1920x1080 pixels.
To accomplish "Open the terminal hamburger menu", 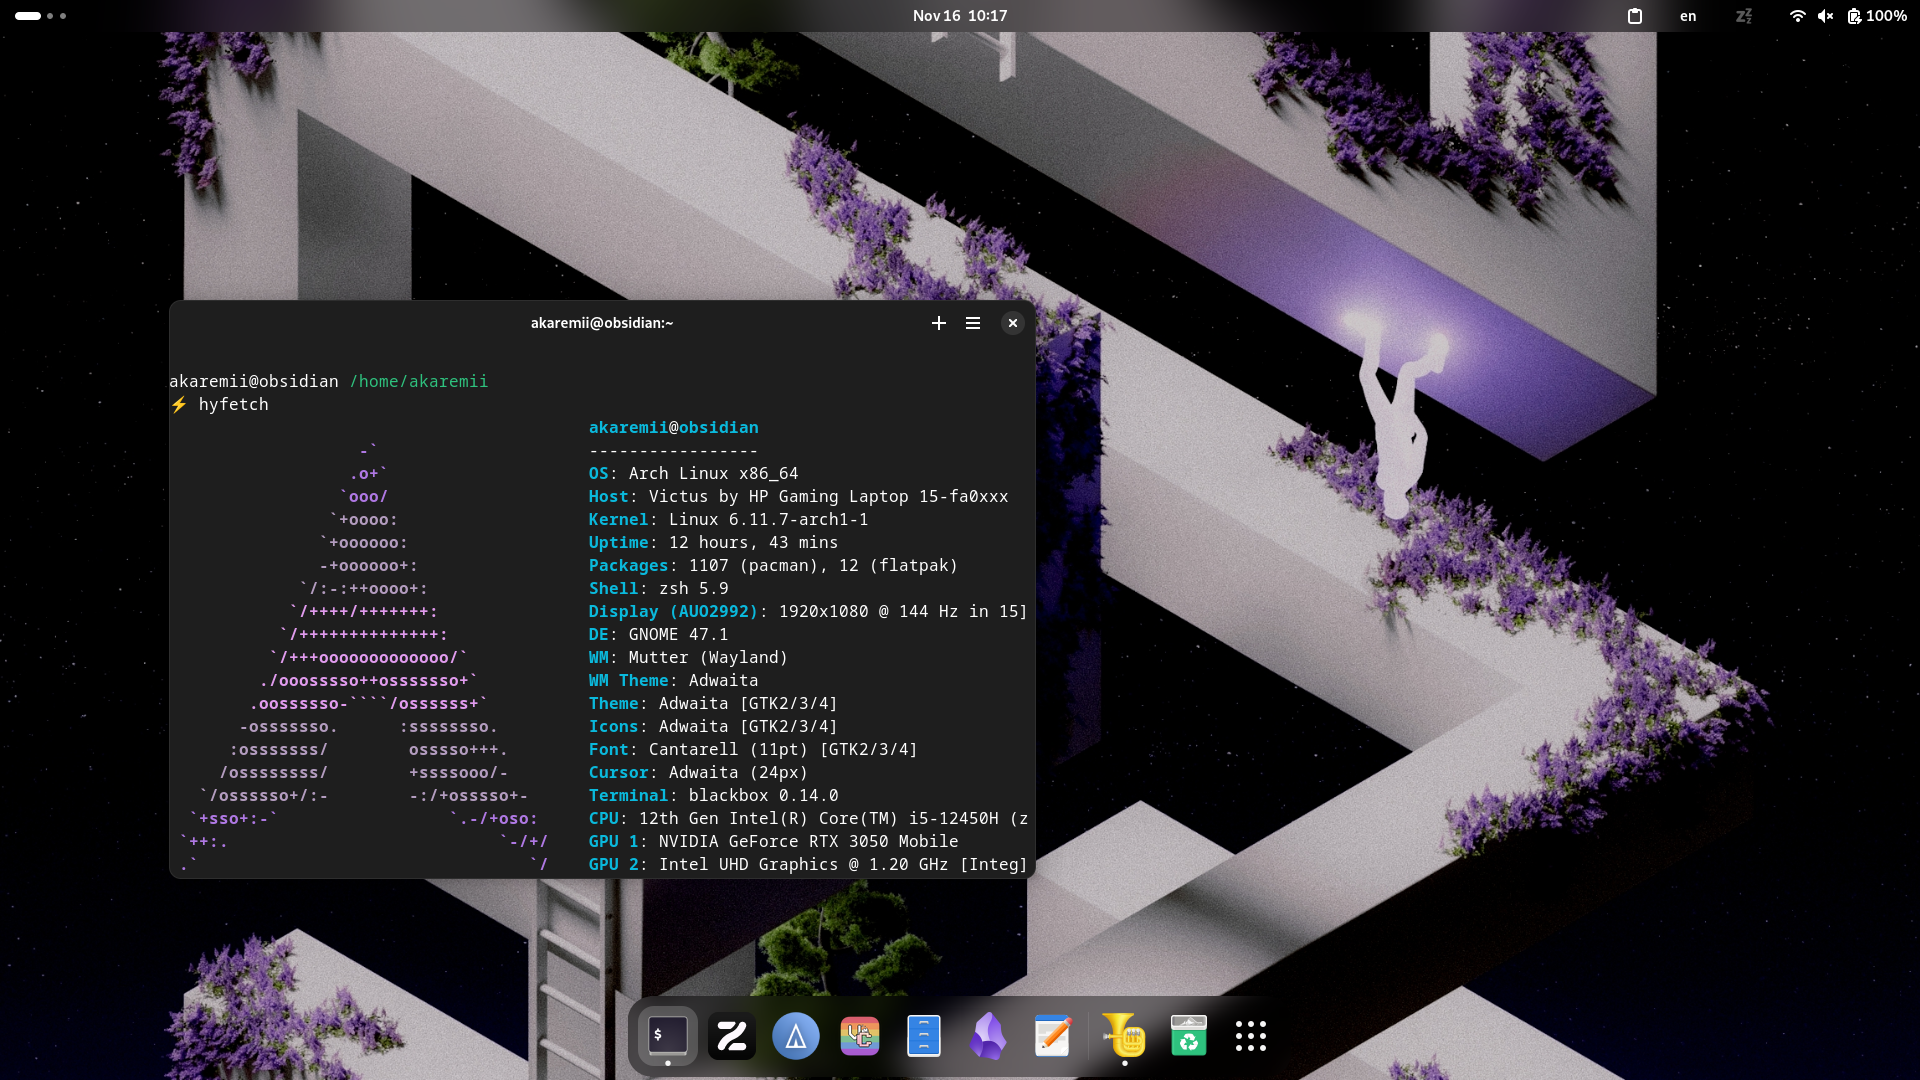I will pos(972,323).
